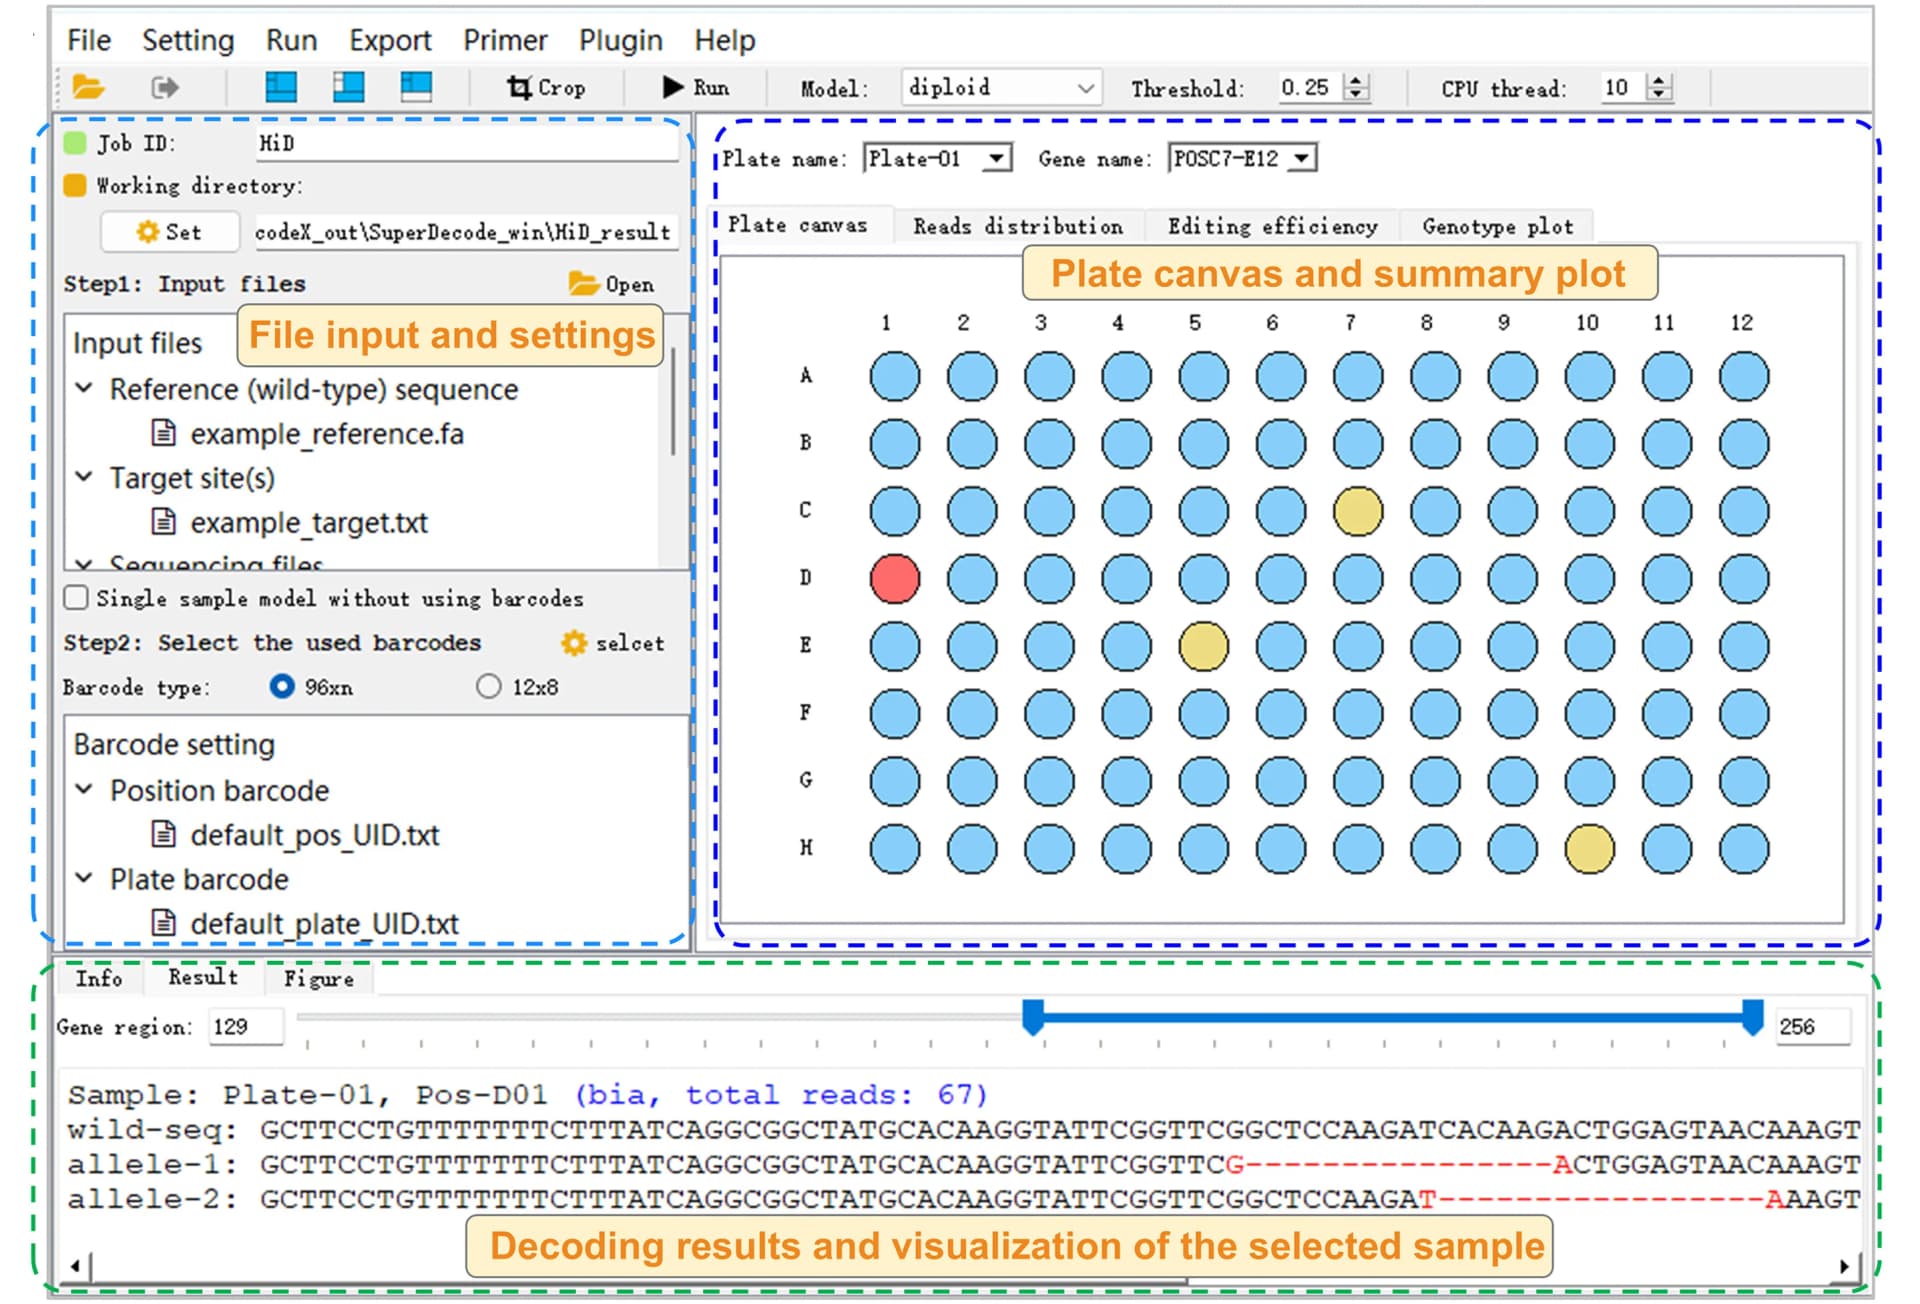Open the Plugin menu
Image resolution: width=1920 pixels, height=1304 pixels.
(621, 40)
